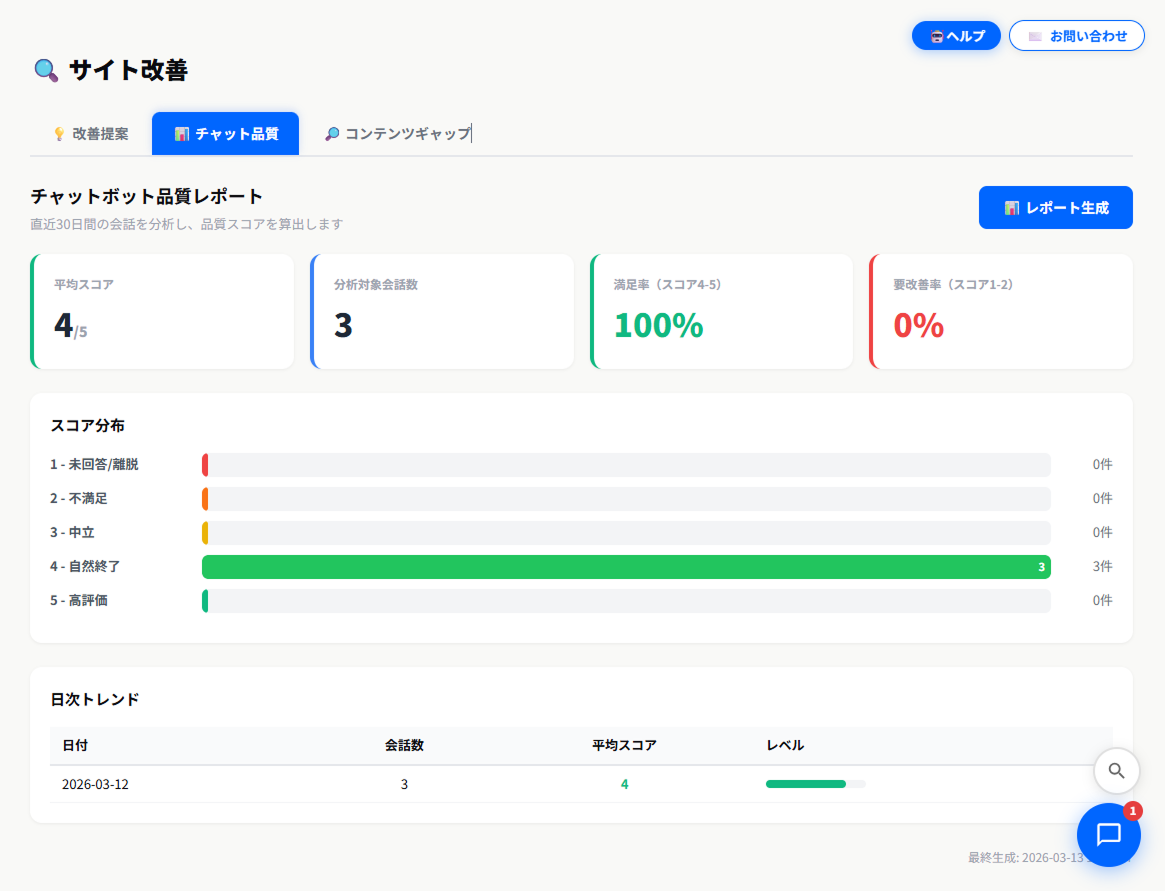Select the 満足率 100% card

[721, 312]
